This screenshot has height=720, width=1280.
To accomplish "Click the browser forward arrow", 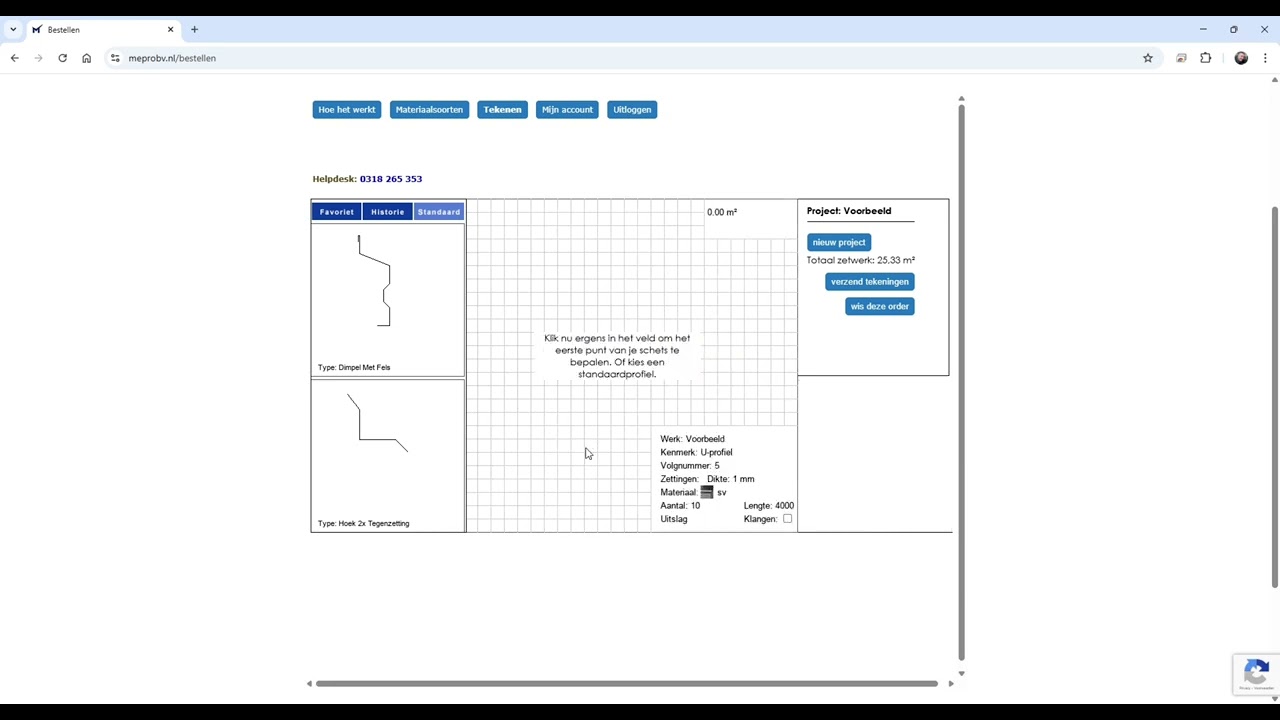I will click(x=38, y=58).
